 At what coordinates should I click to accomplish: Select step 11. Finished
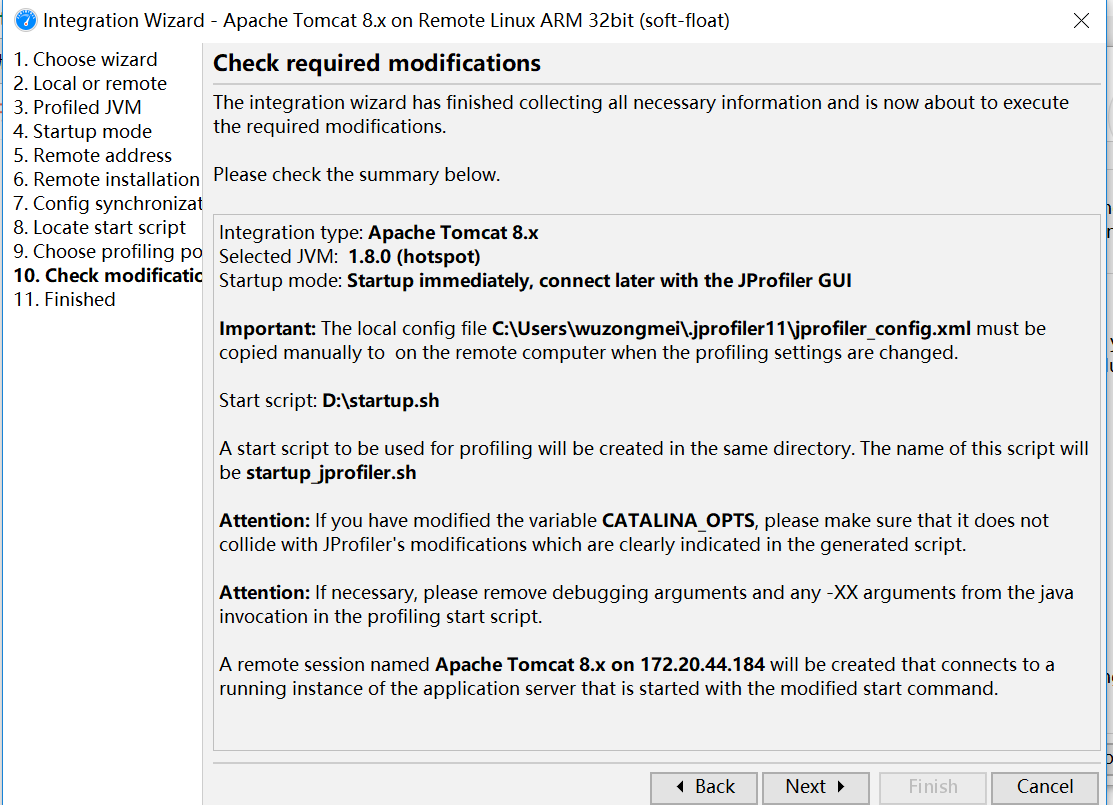point(65,300)
